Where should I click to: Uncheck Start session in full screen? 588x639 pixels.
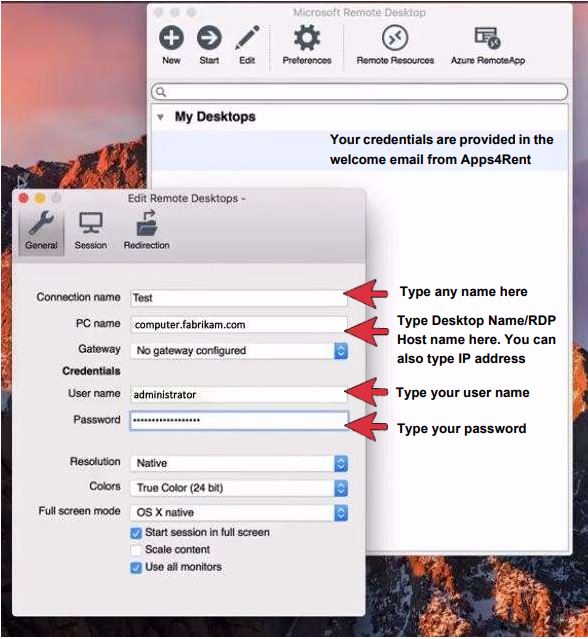136,533
